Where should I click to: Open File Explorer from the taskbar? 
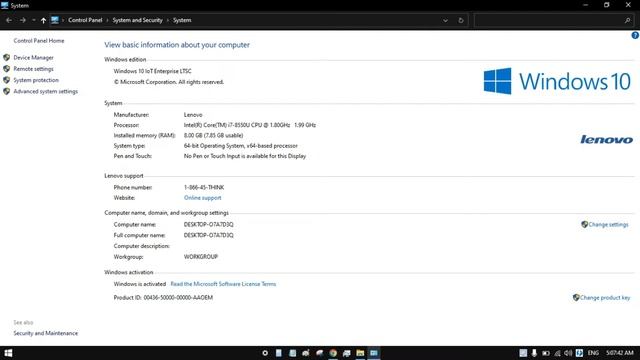(360, 353)
